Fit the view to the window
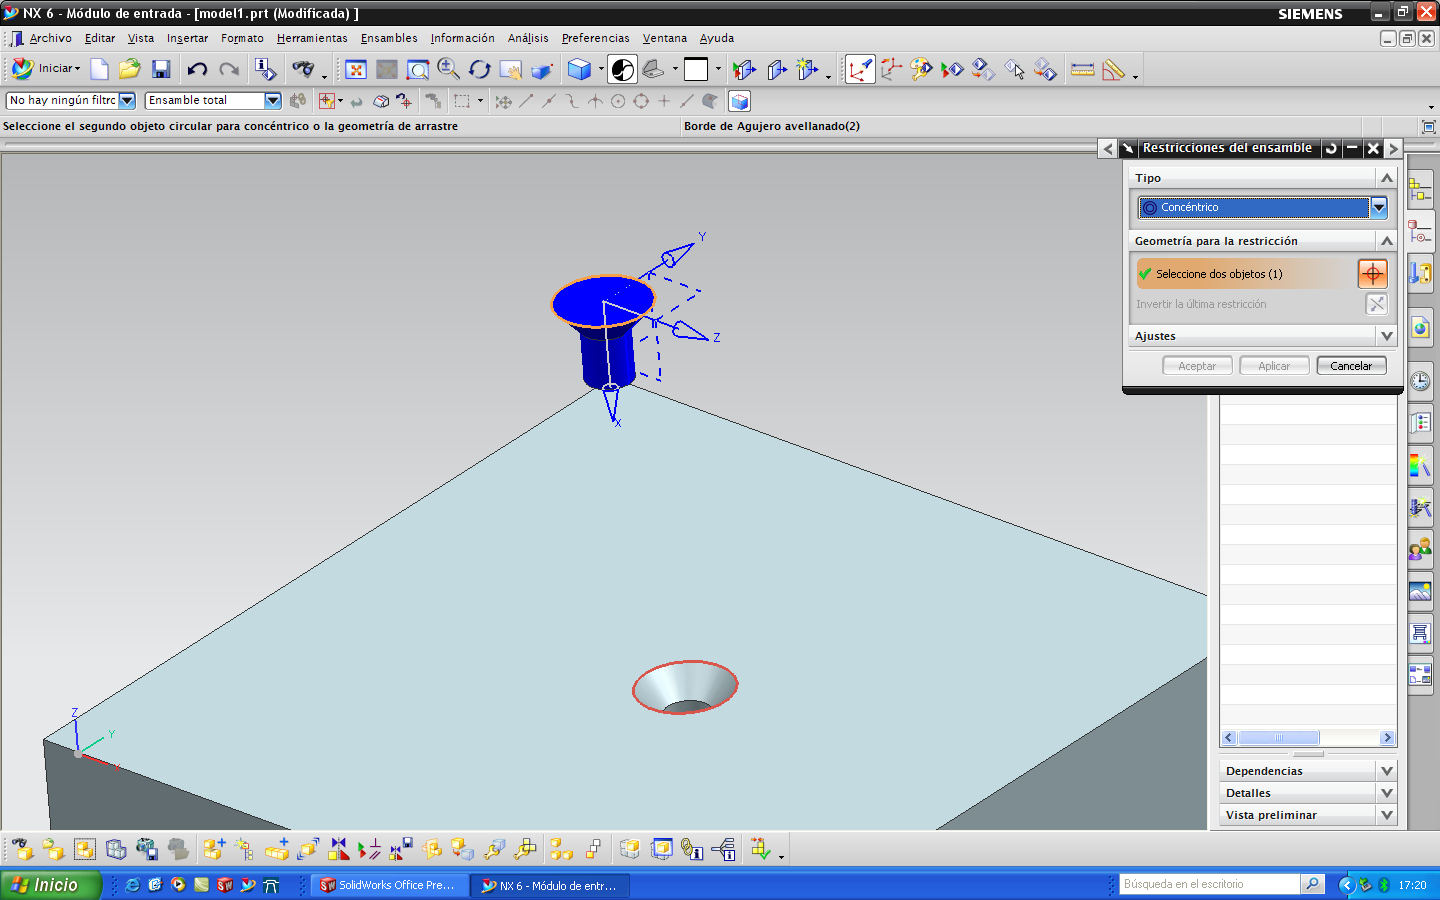 pos(356,69)
